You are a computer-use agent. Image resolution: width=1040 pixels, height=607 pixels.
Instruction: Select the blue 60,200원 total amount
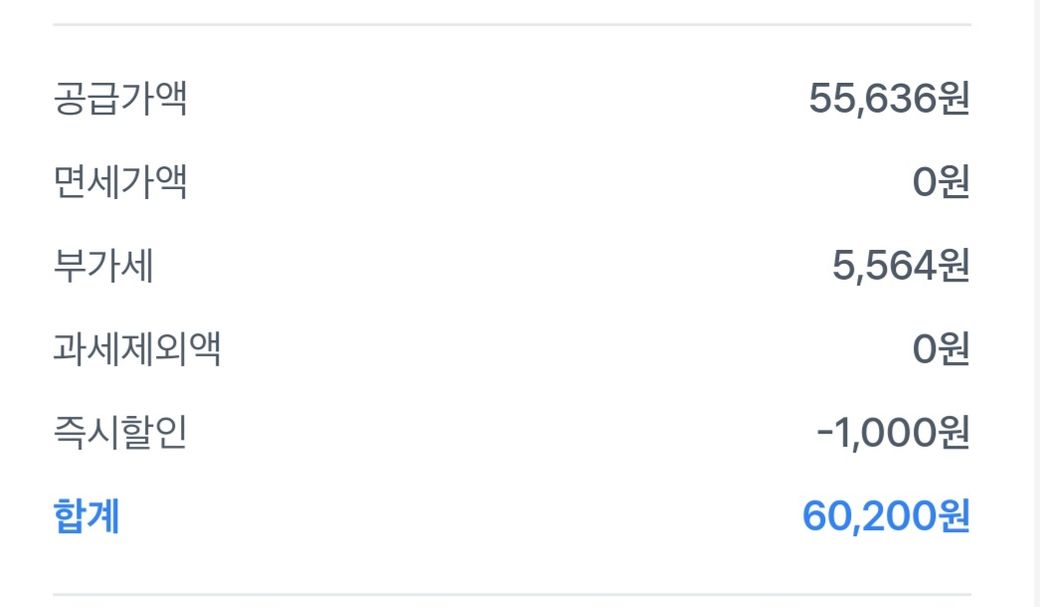pos(886,517)
